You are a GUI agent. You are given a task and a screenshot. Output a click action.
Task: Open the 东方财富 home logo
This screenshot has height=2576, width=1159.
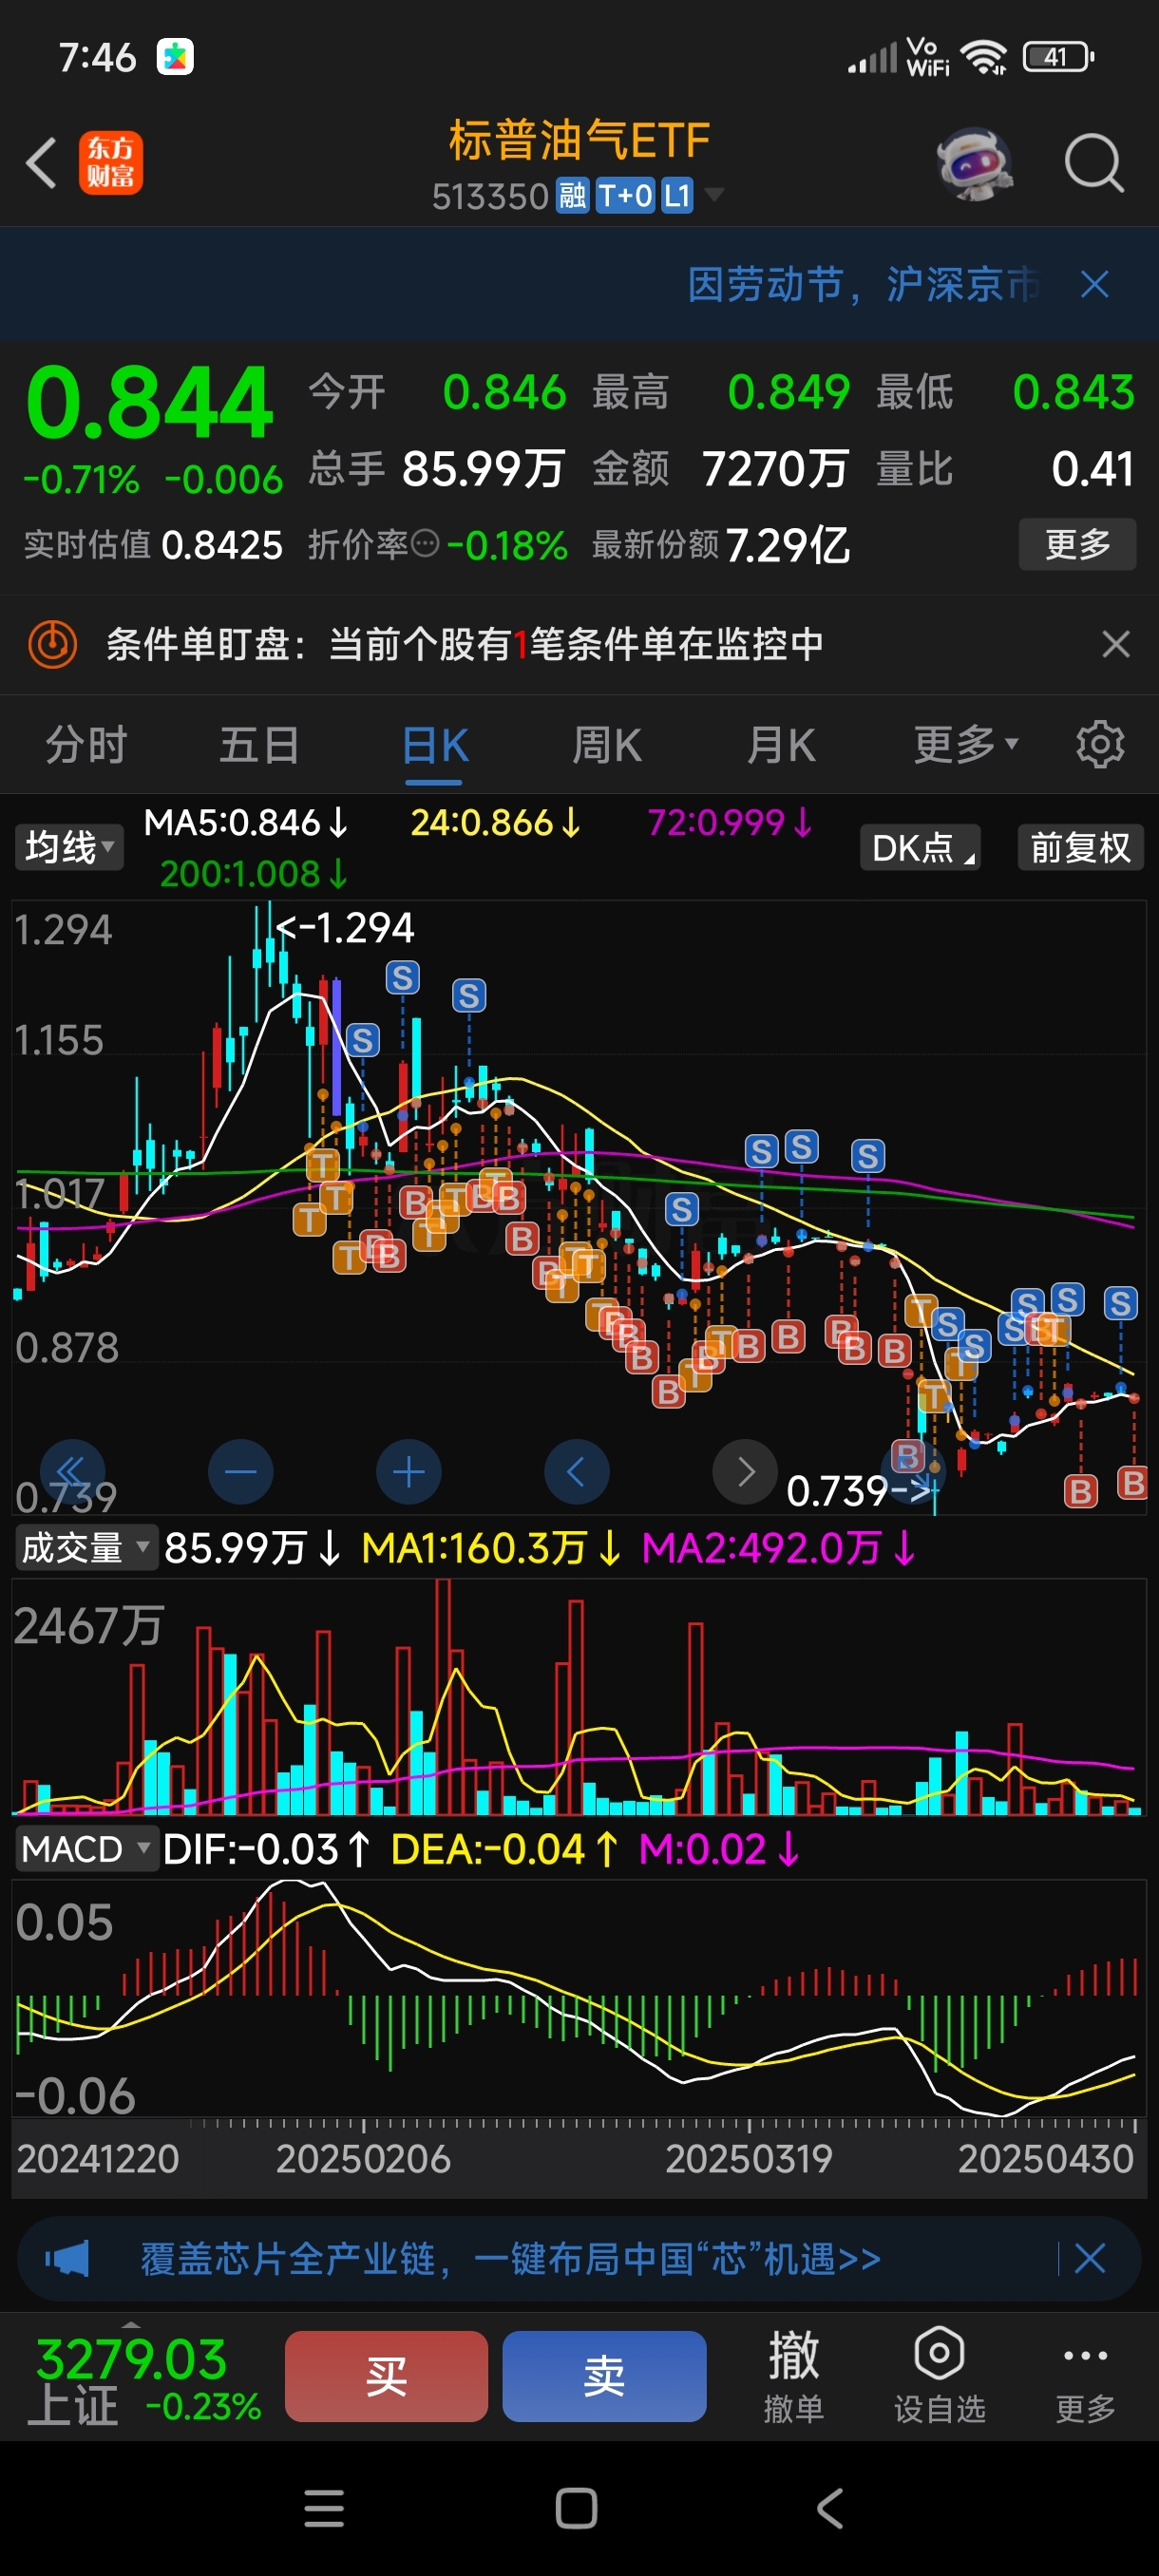pyautogui.click(x=111, y=163)
